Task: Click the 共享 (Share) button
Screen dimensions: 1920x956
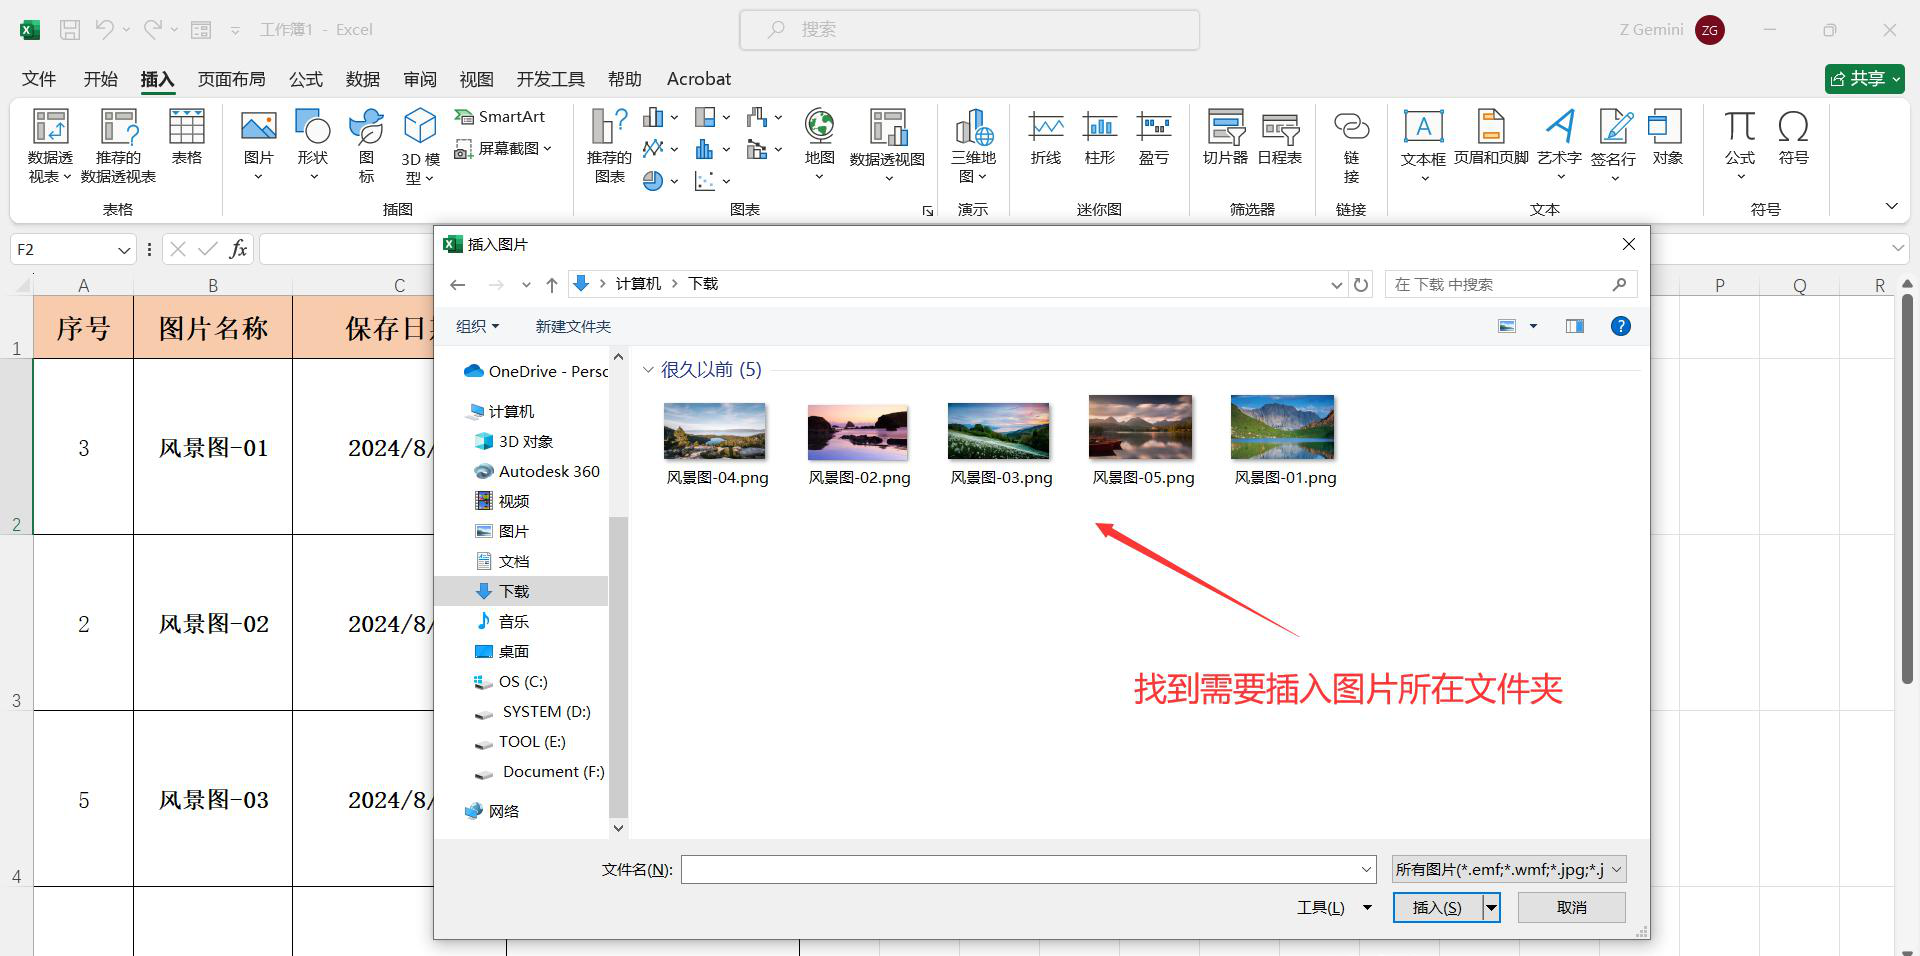Action: tap(1864, 79)
